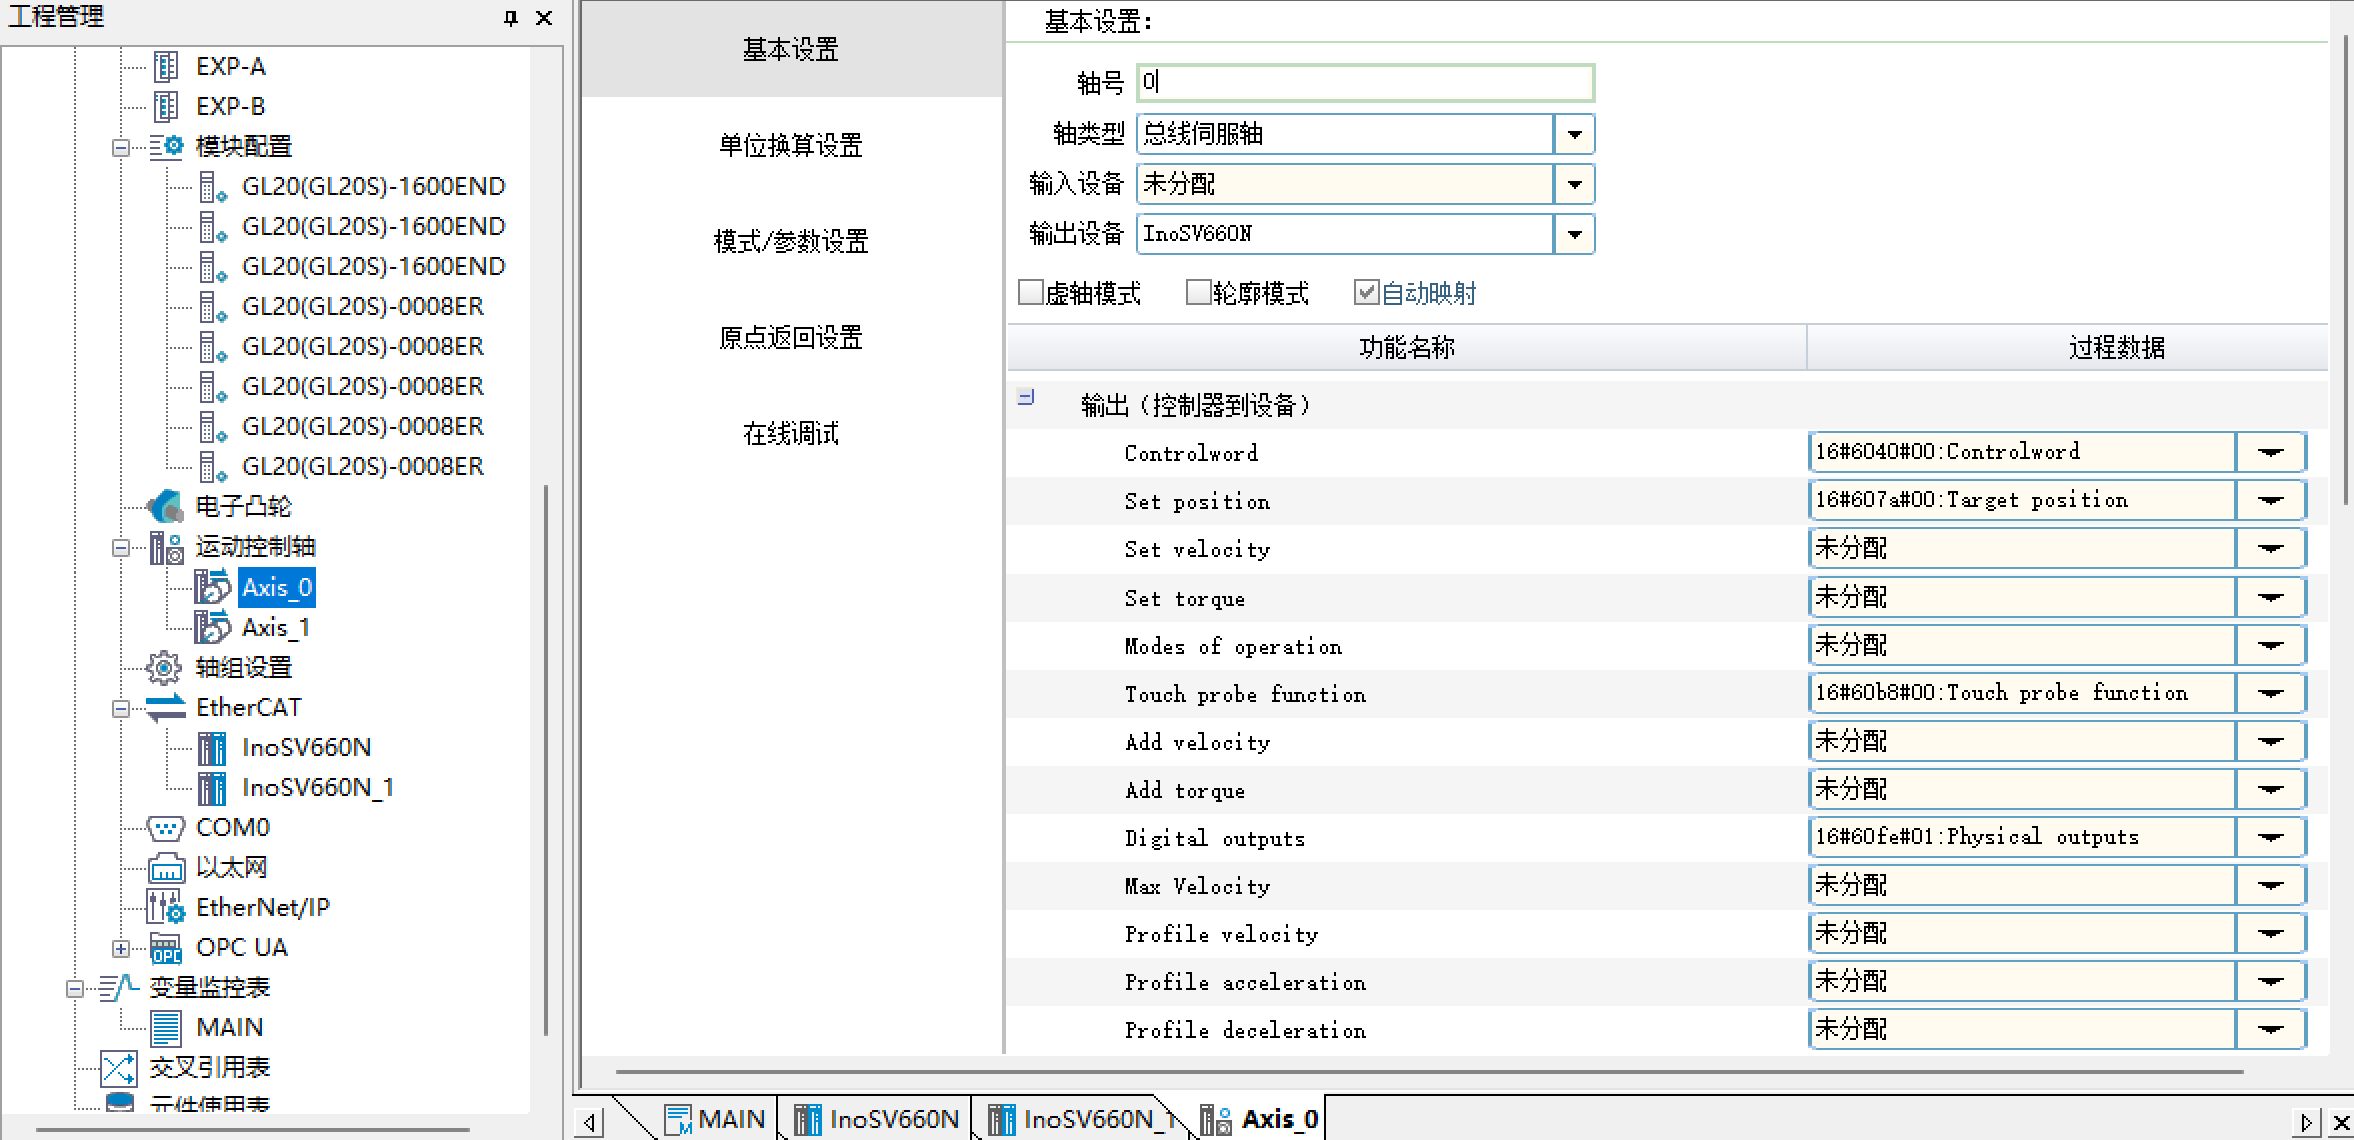Click the COM0 serial port icon
This screenshot has height=1140, width=2354.
pyautogui.click(x=166, y=828)
